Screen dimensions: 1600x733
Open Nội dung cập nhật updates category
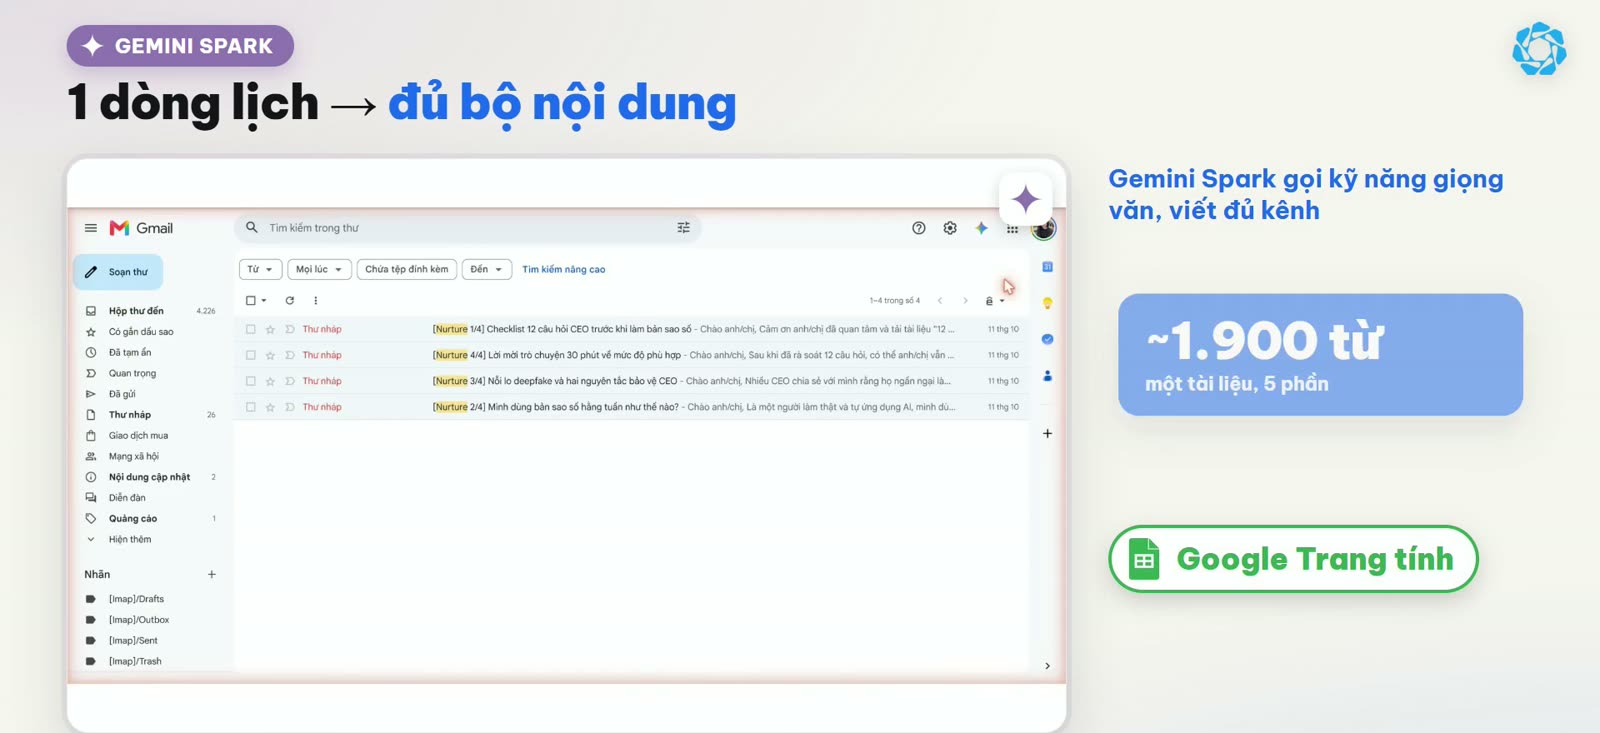point(150,477)
